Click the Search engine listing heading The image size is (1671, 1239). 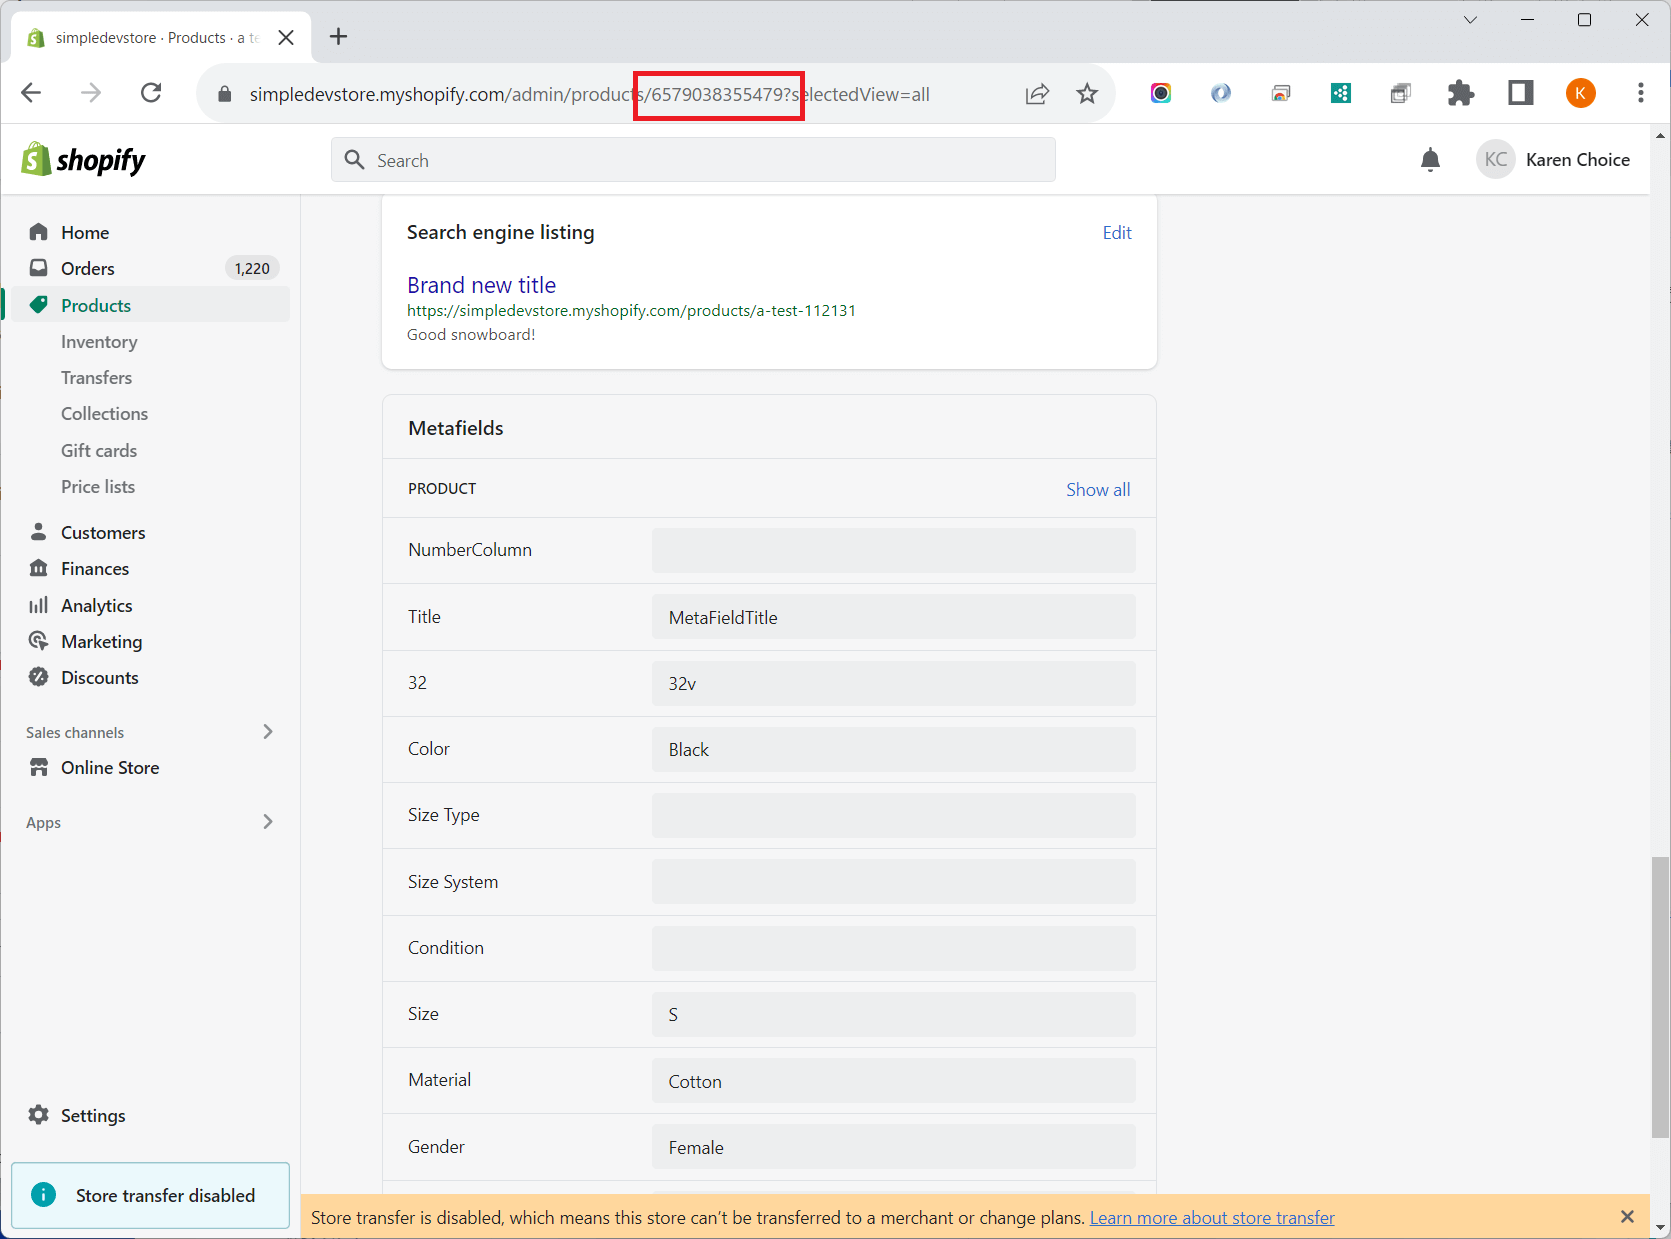coord(500,233)
